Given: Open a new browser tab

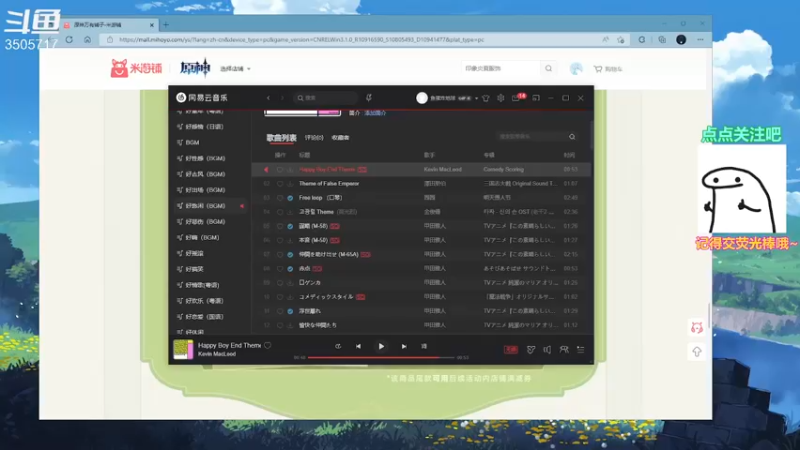Looking at the screenshot, I should pyautogui.click(x=165, y=24).
